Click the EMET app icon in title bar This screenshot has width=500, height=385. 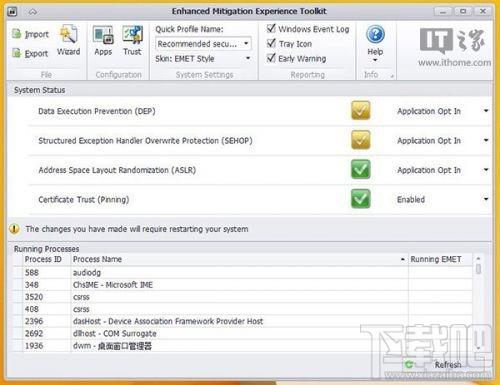point(13,12)
